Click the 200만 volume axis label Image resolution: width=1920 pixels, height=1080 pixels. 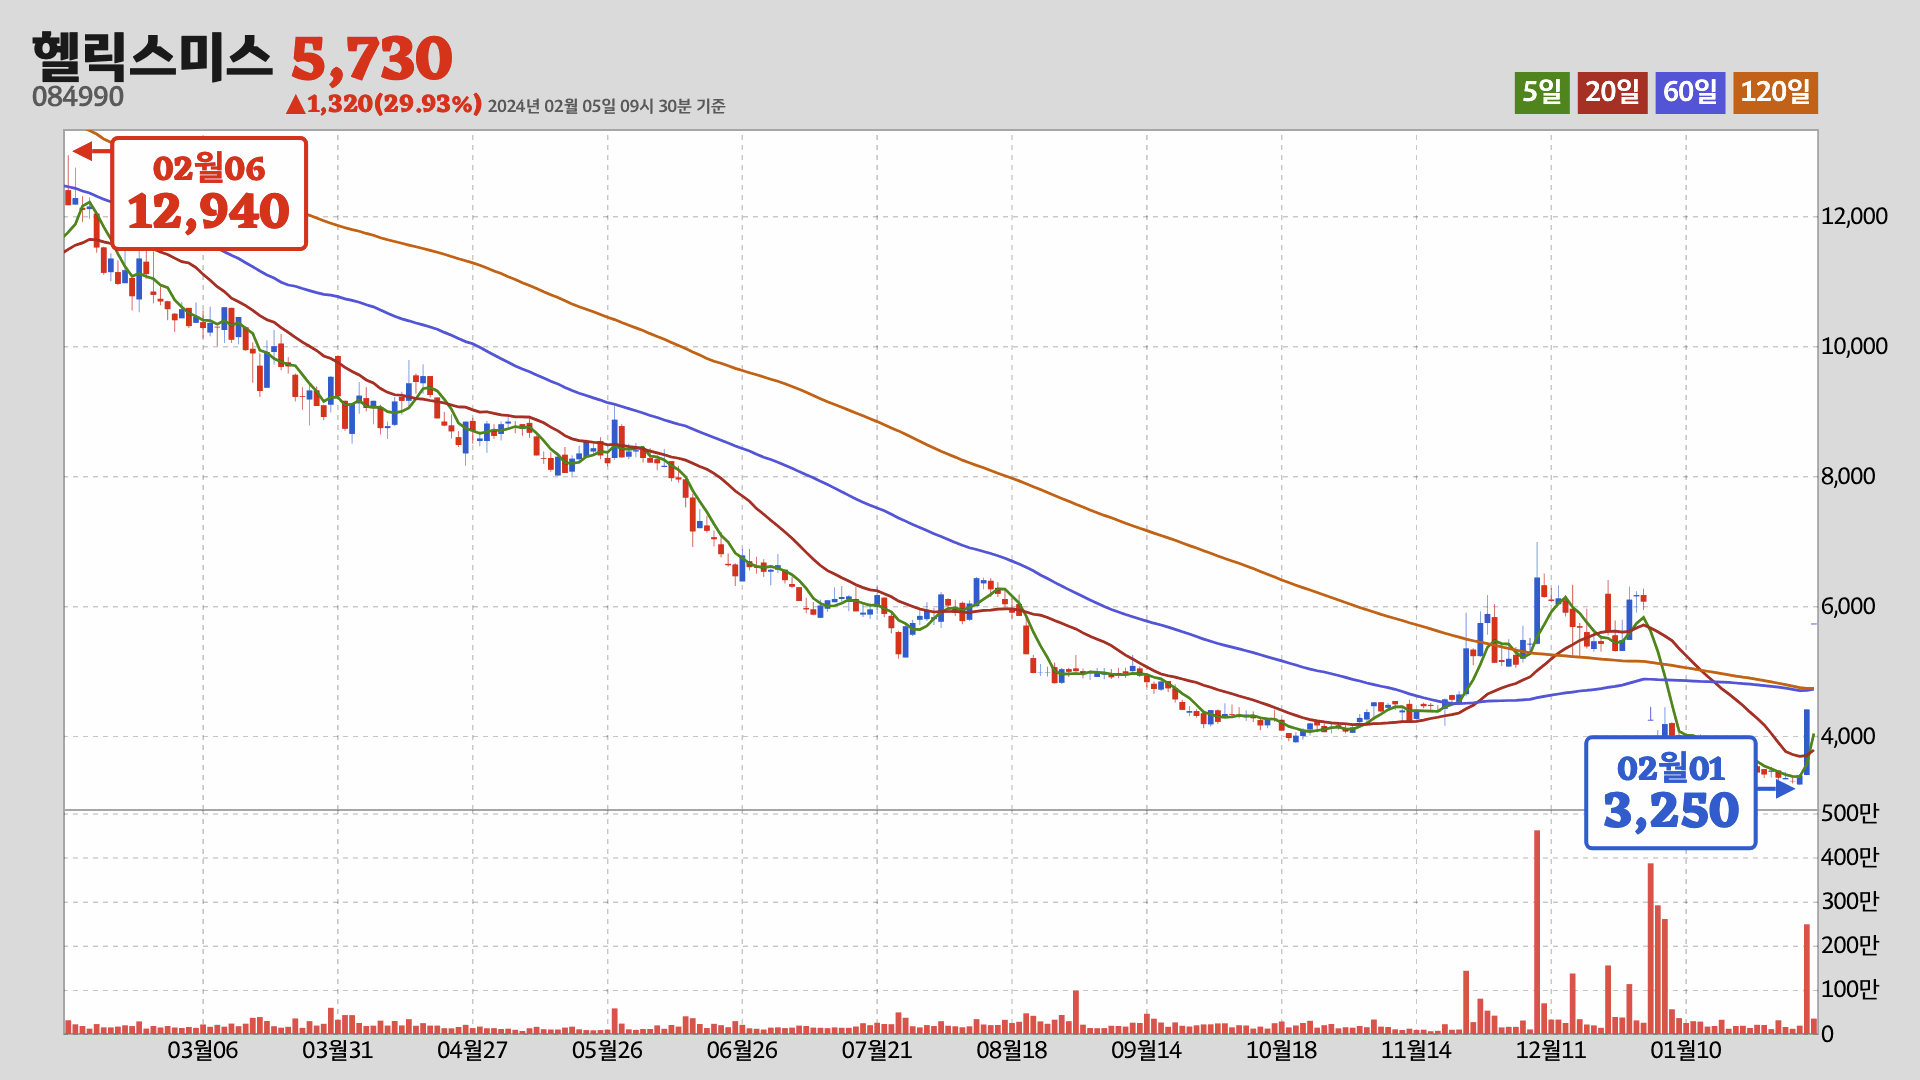click(1850, 945)
